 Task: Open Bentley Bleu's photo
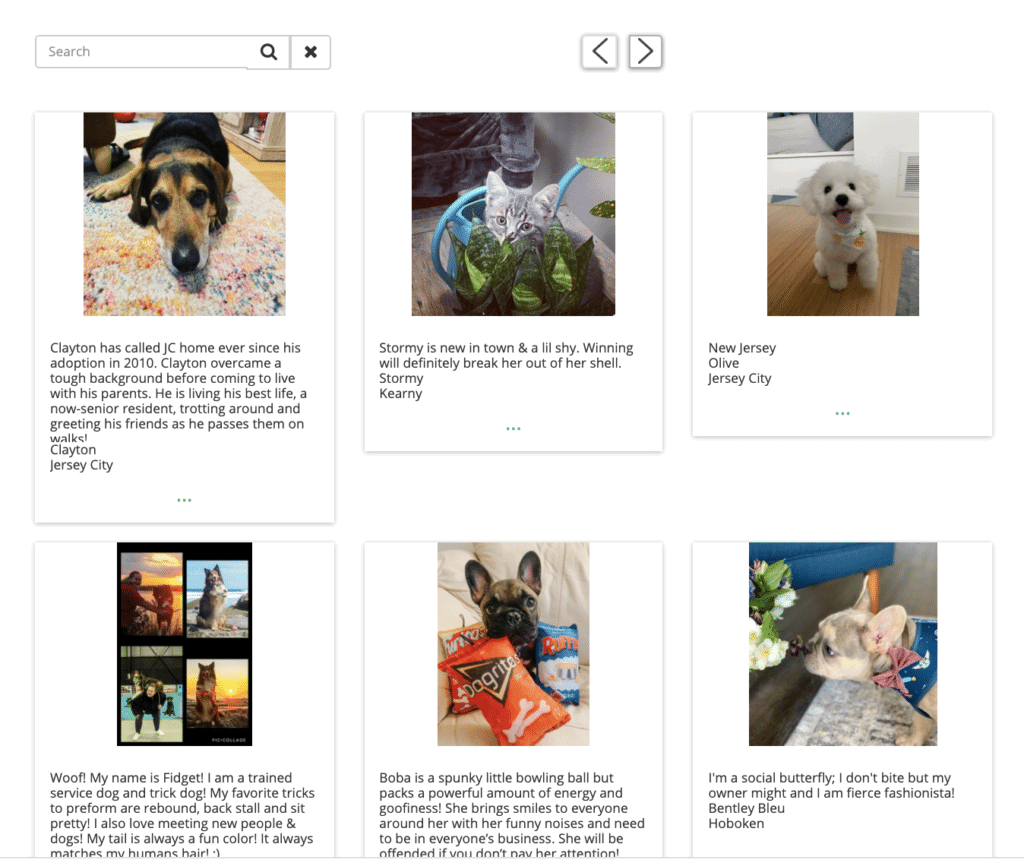click(842, 644)
